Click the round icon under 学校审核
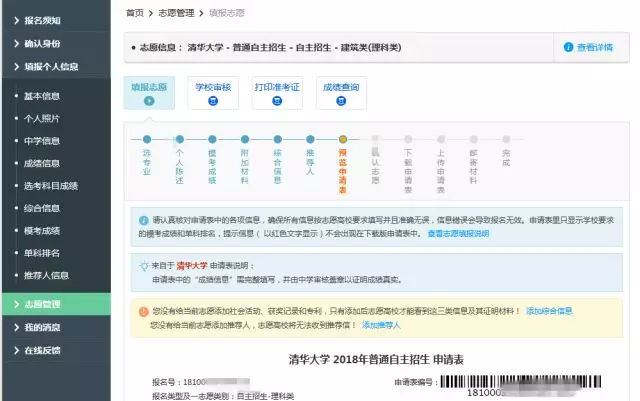 pos(213,101)
